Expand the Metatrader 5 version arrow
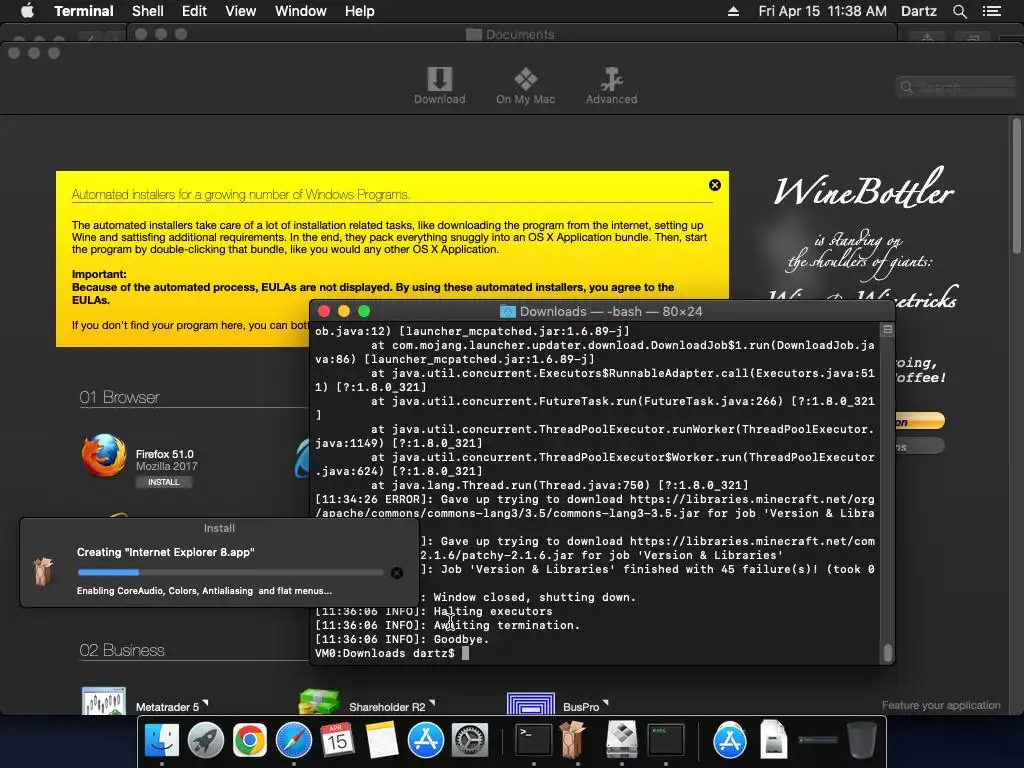1024x768 pixels. click(x=205, y=703)
